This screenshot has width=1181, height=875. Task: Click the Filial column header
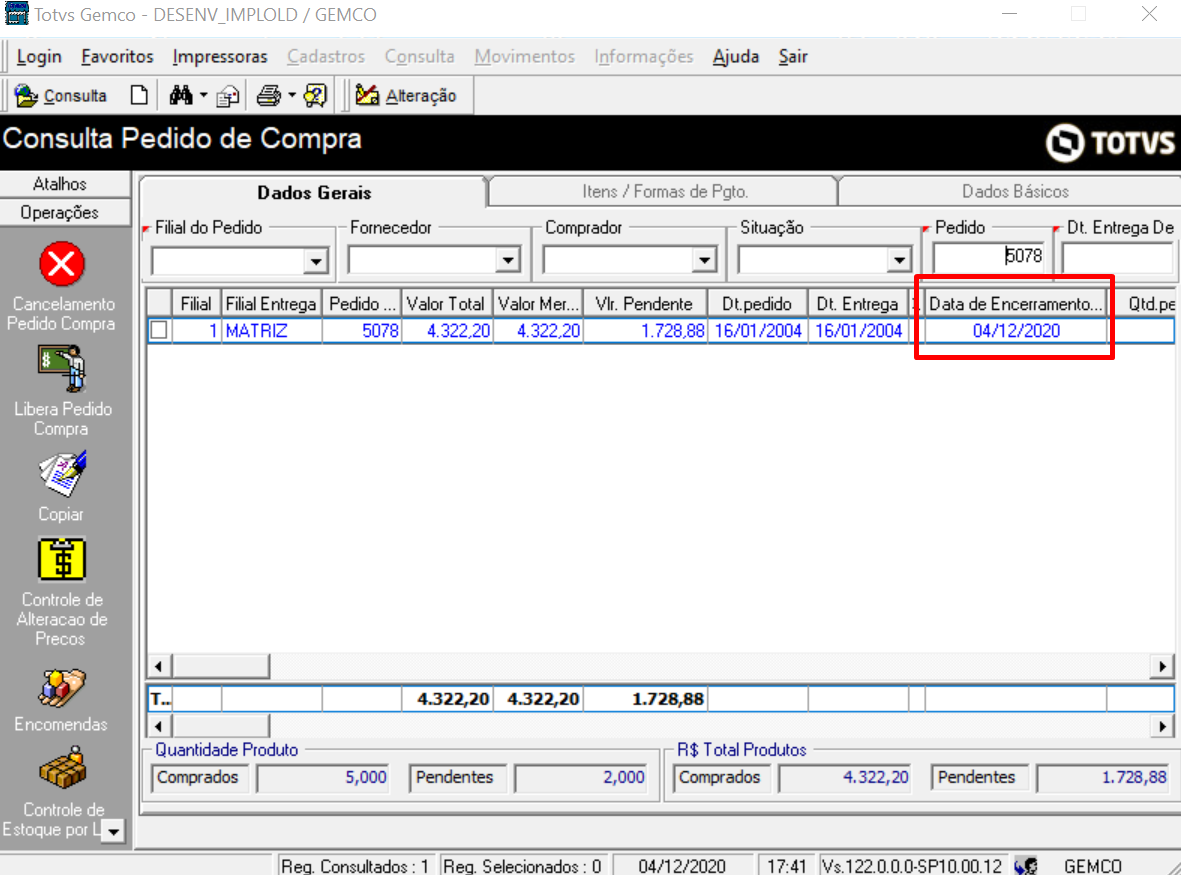pyautogui.click(x=196, y=304)
